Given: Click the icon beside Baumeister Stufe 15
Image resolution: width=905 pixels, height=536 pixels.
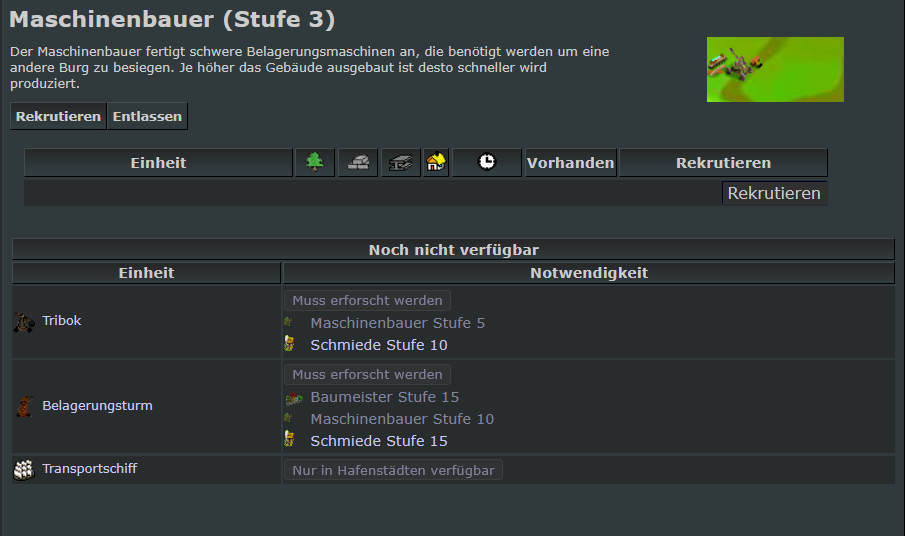Looking at the screenshot, I should [x=292, y=398].
